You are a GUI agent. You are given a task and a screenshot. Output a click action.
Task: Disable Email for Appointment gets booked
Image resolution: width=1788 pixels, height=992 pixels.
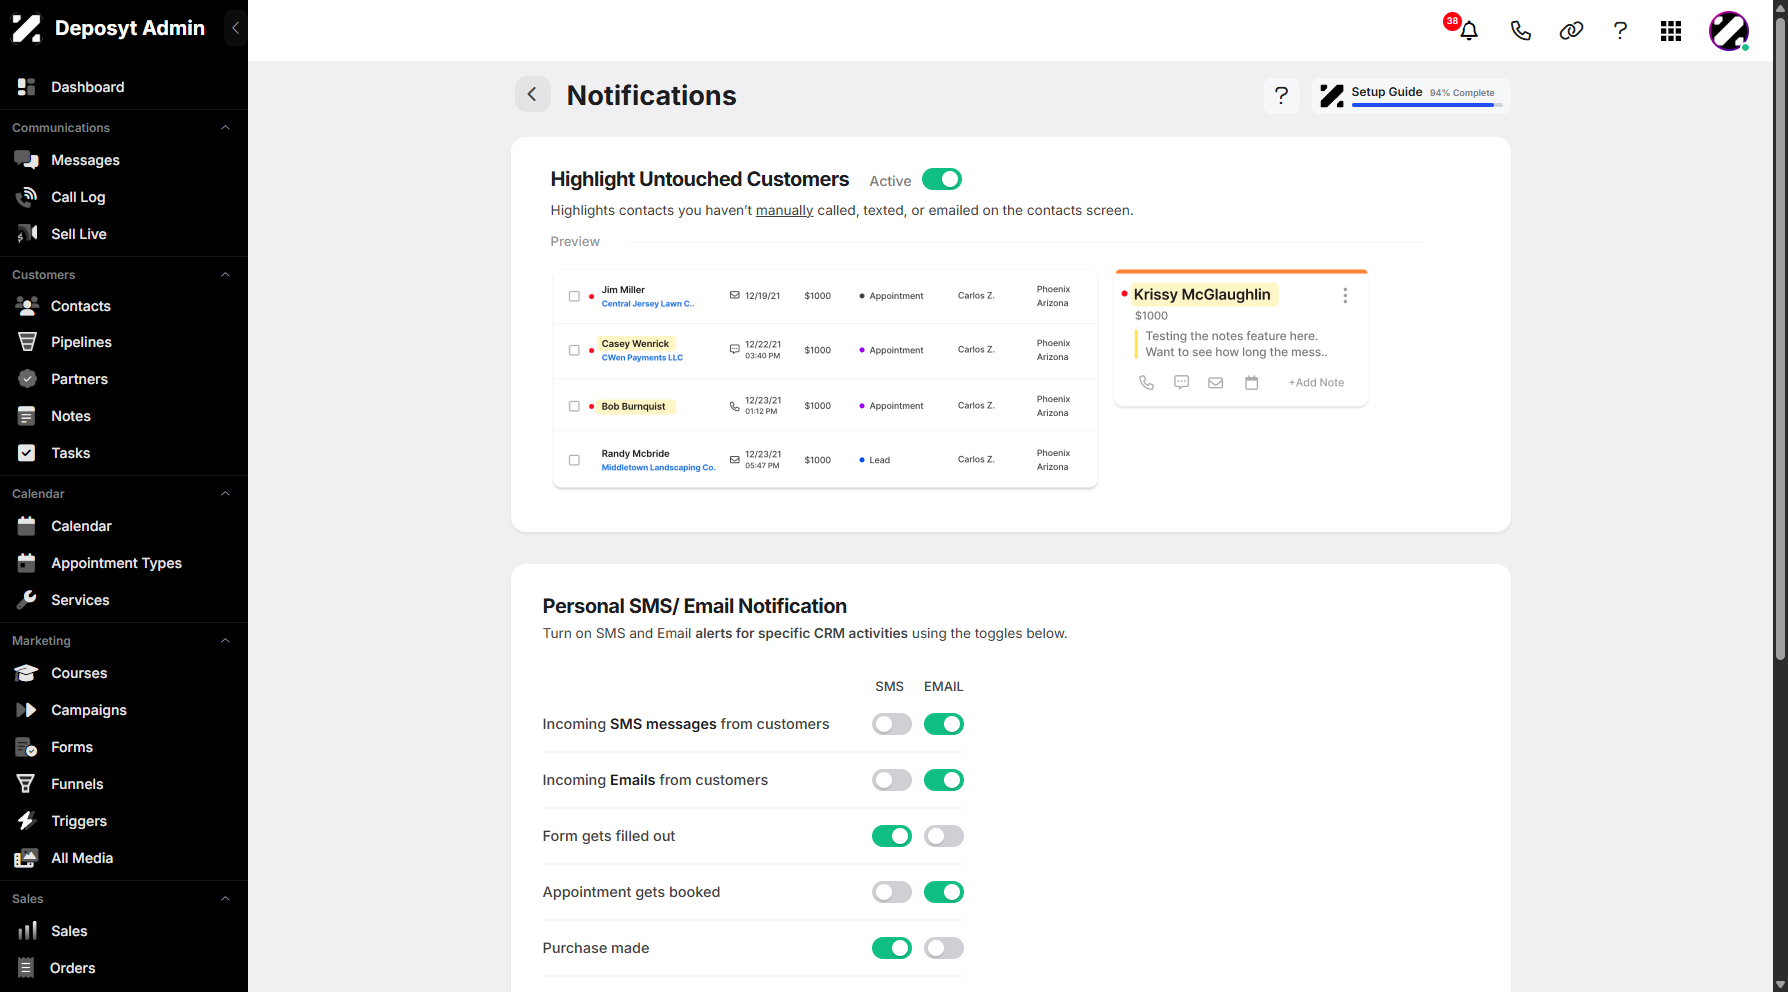click(x=943, y=892)
